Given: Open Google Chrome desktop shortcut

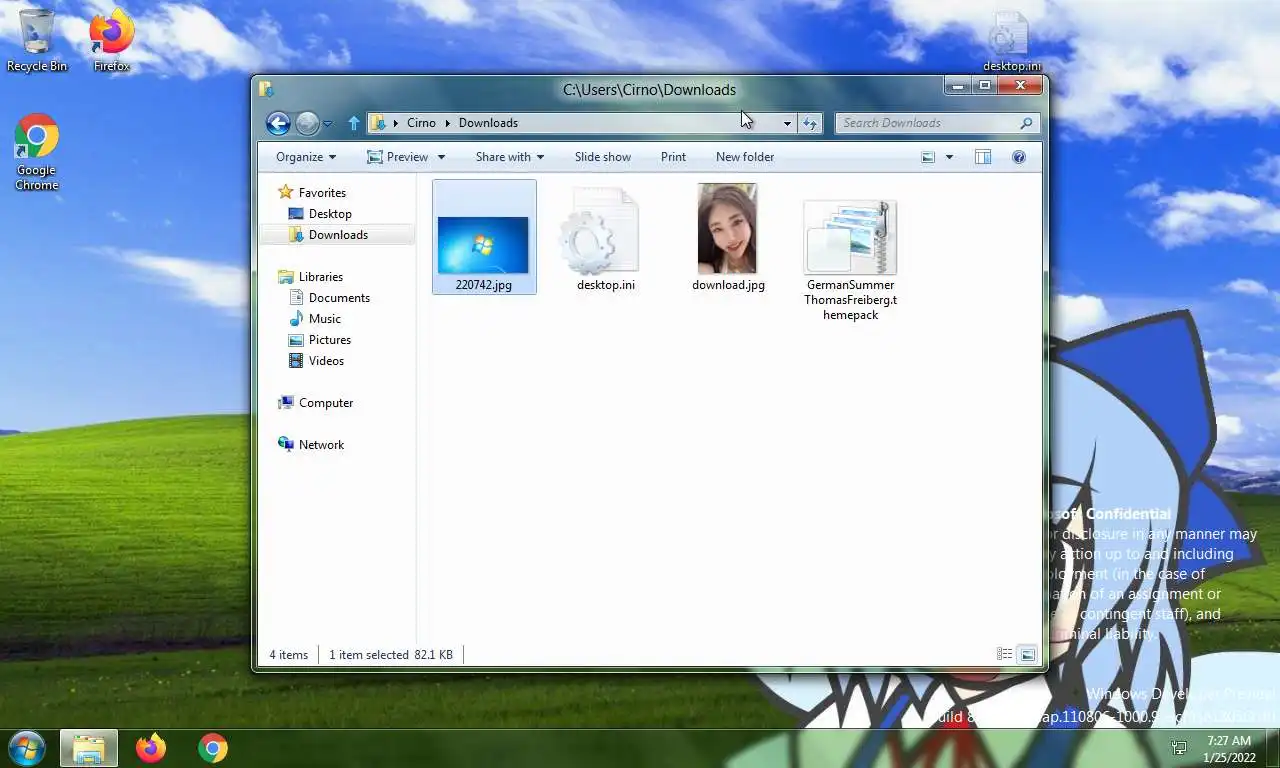Looking at the screenshot, I should tap(37, 152).
